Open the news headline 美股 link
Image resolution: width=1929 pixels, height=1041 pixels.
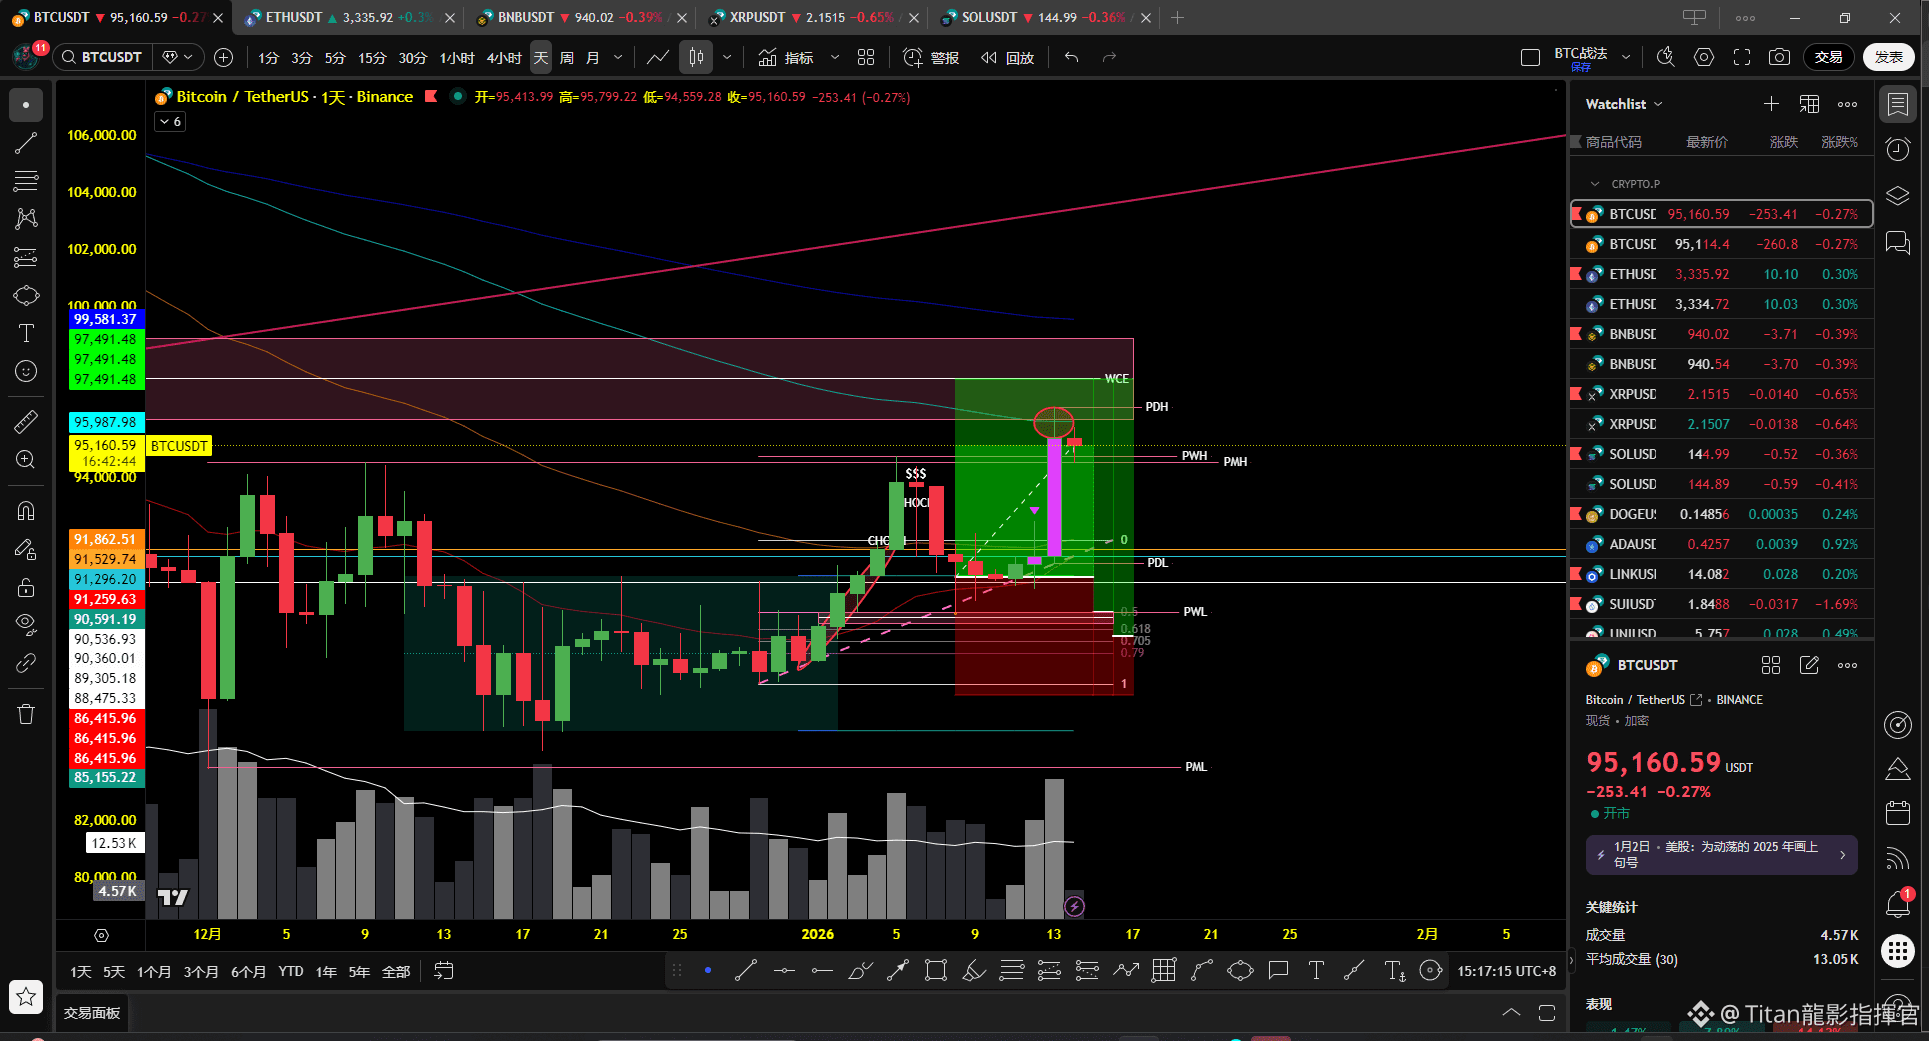pyautogui.click(x=1722, y=855)
